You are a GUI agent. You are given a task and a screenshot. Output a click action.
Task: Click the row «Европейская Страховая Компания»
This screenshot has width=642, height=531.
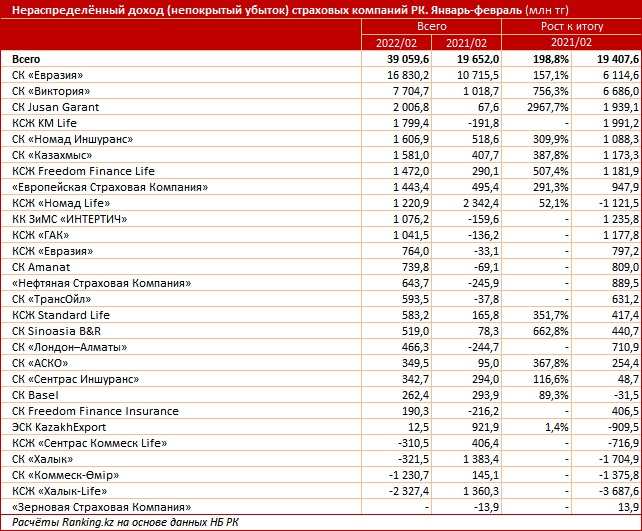click(110, 187)
